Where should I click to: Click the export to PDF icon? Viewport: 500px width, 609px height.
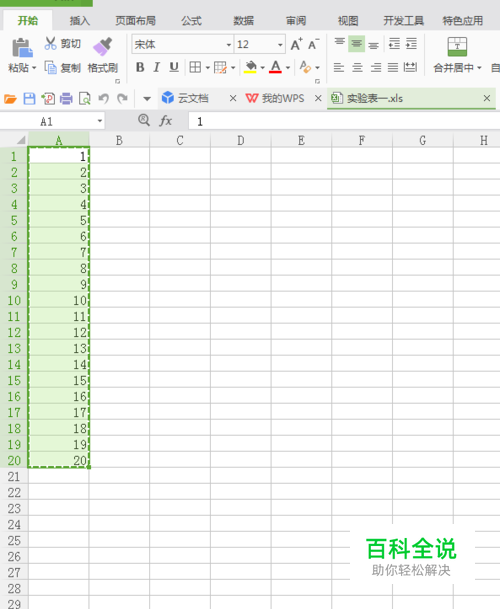point(48,99)
